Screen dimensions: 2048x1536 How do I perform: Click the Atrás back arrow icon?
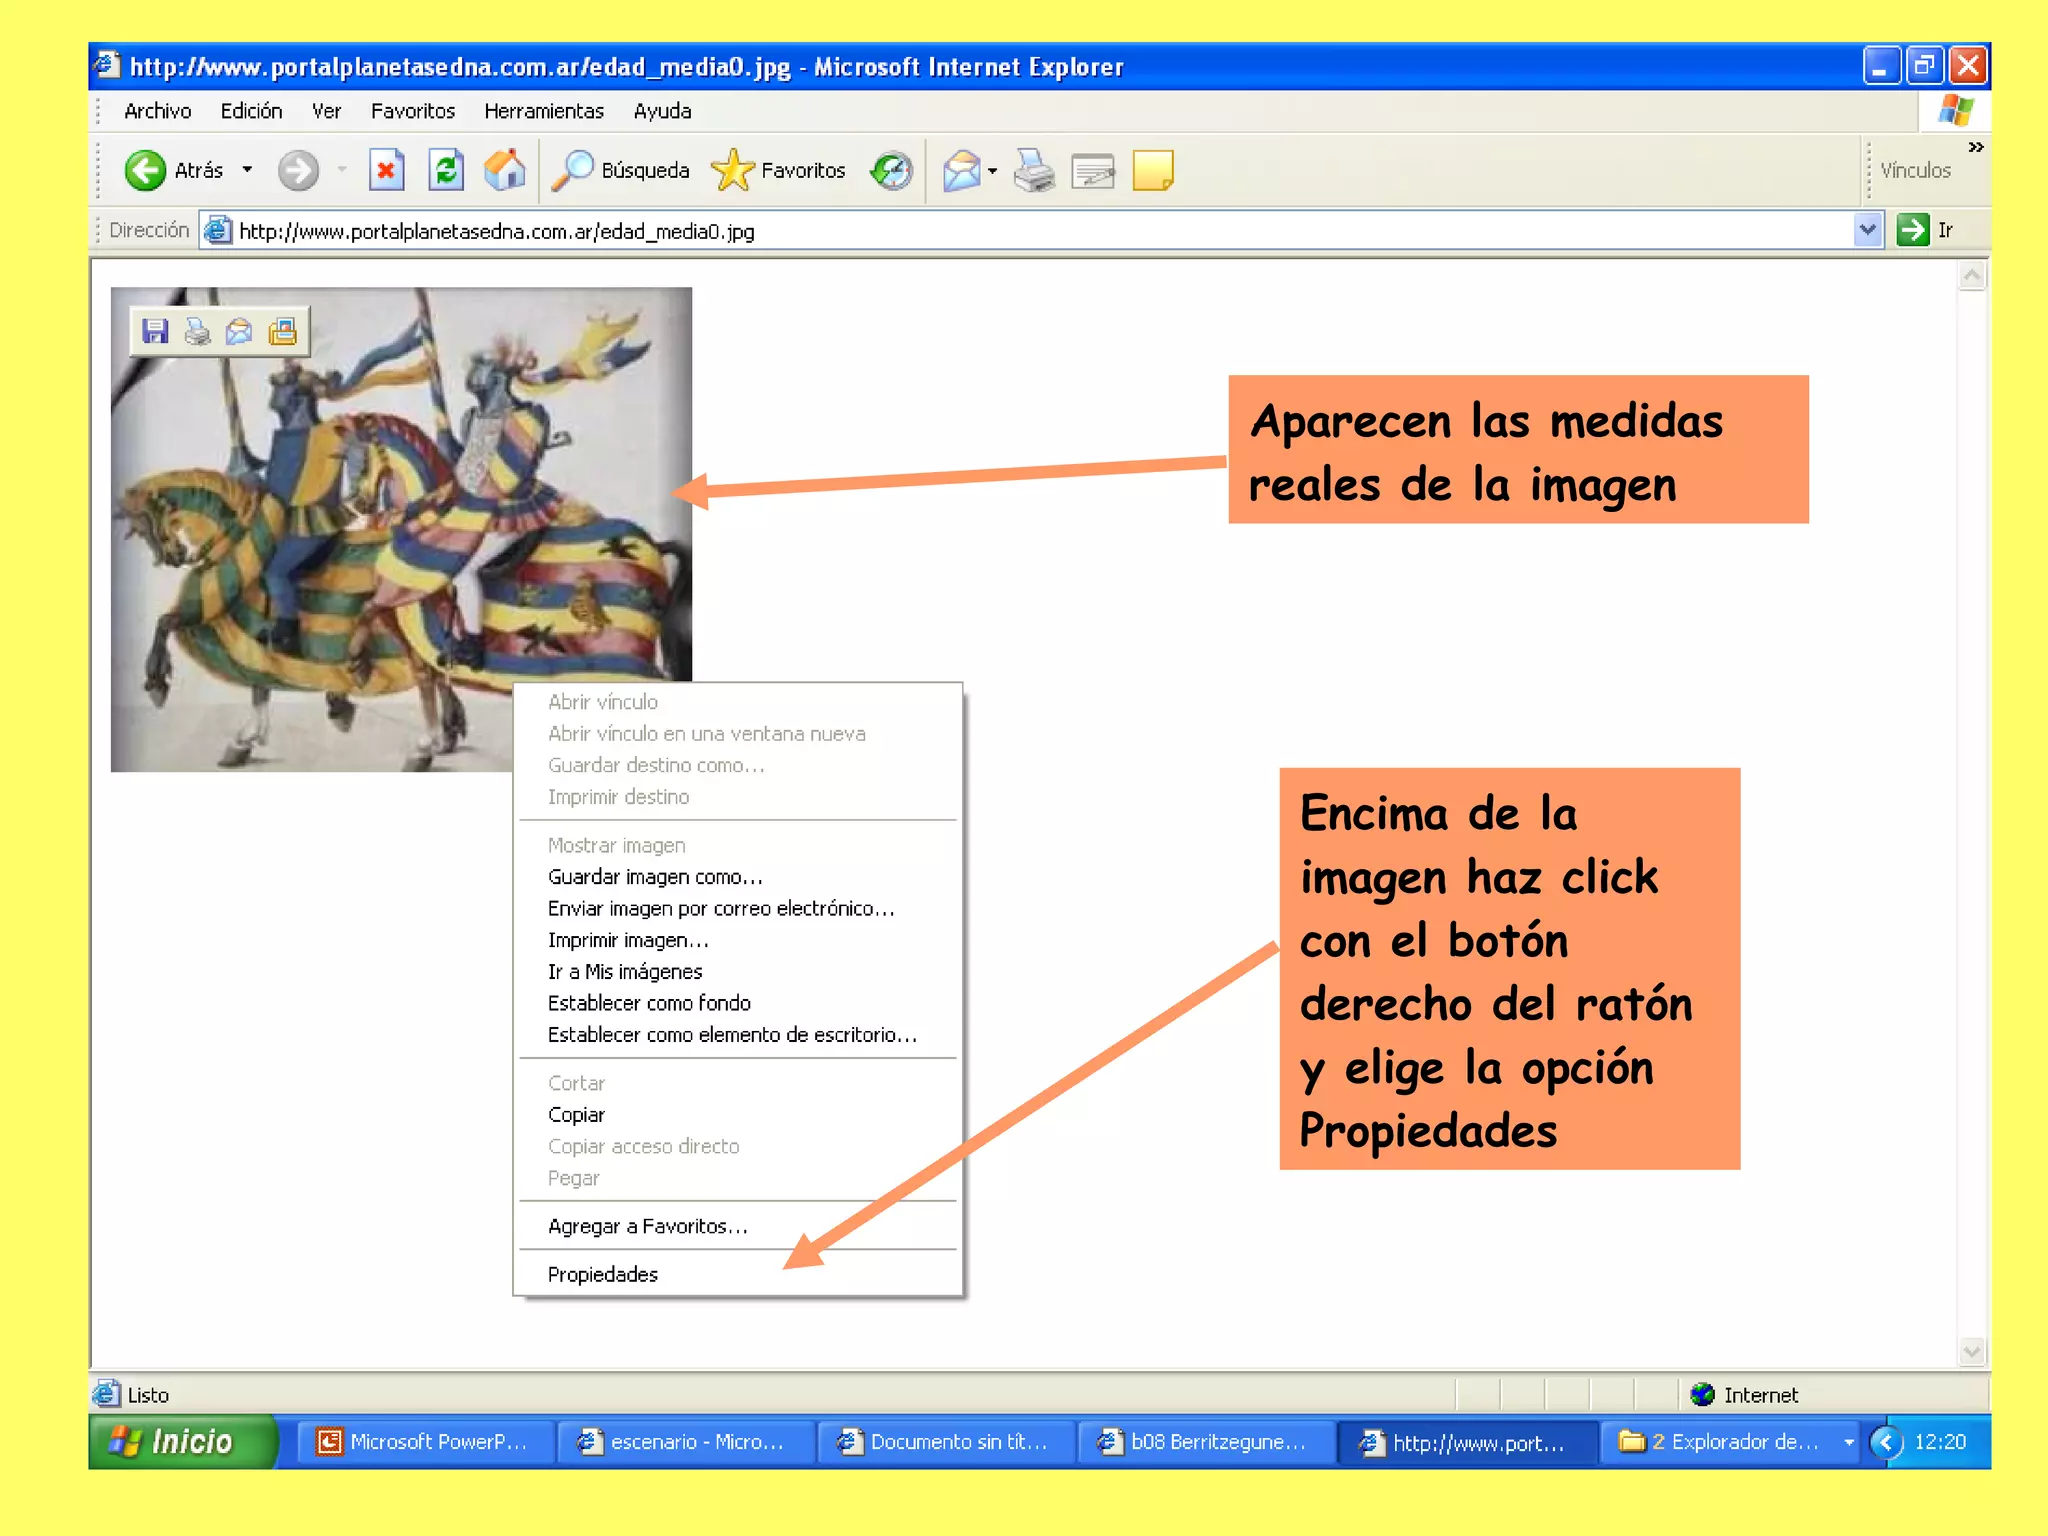pos(145,170)
